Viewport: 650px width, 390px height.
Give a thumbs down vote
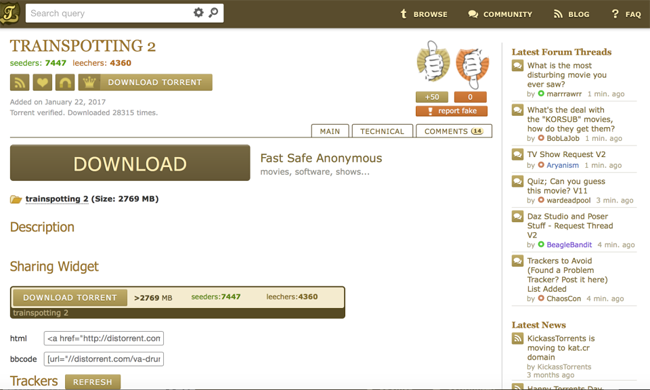(x=472, y=66)
